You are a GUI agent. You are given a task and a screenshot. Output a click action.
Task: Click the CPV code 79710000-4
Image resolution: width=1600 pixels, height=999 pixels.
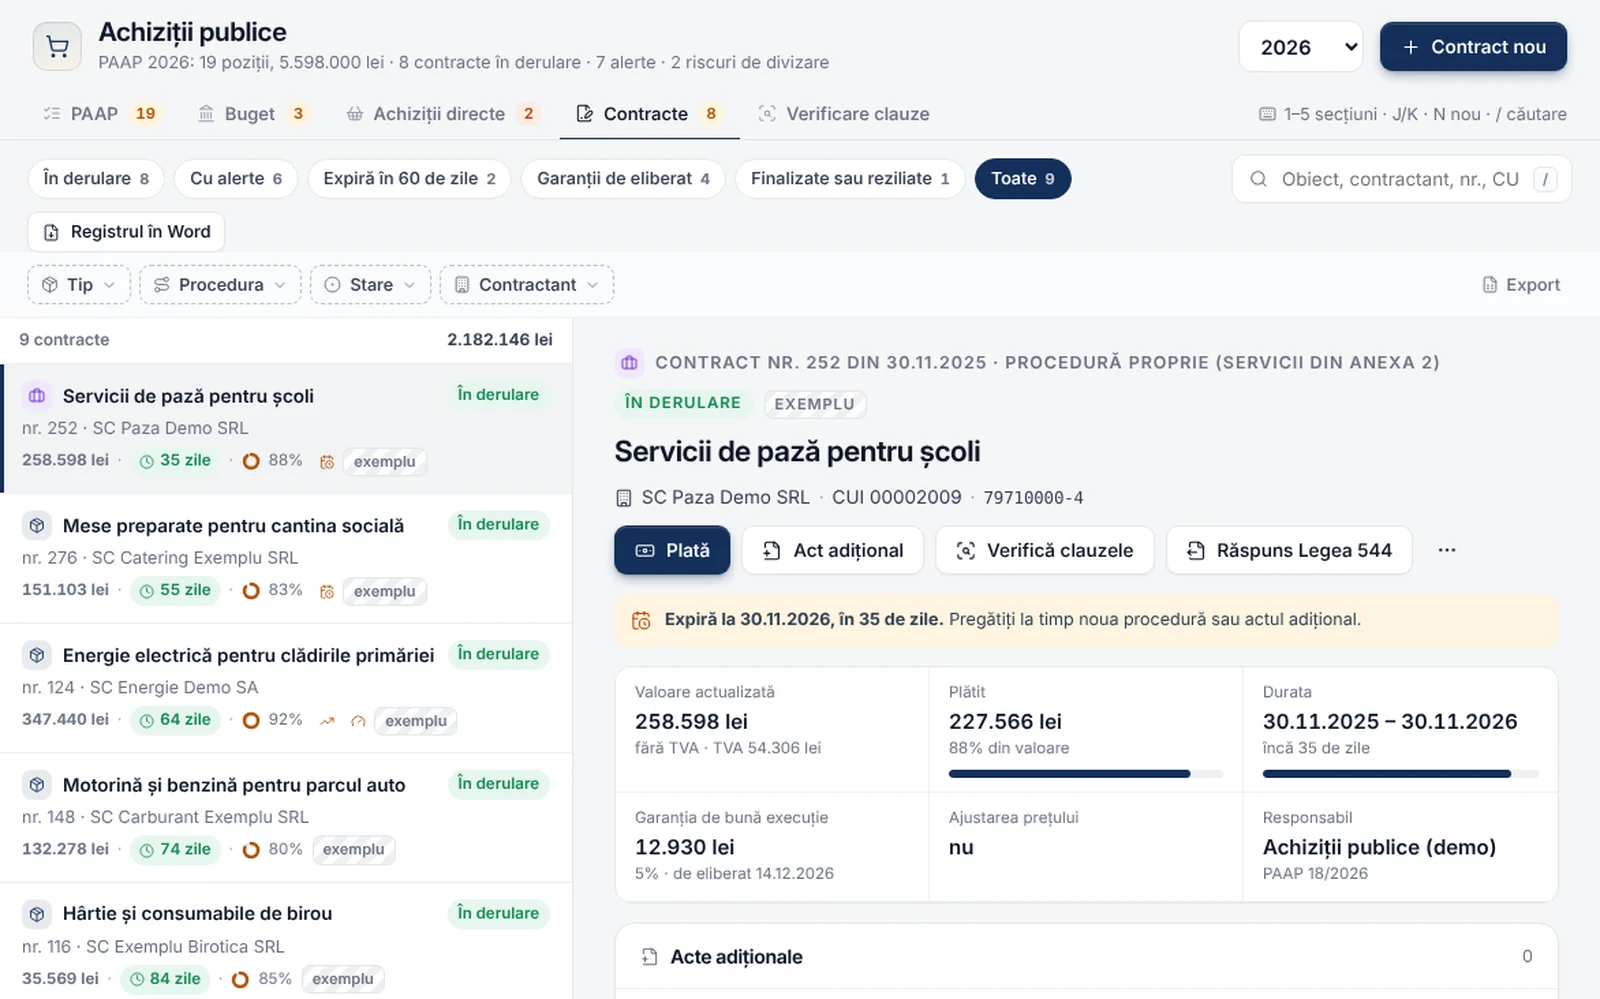coord(1033,498)
